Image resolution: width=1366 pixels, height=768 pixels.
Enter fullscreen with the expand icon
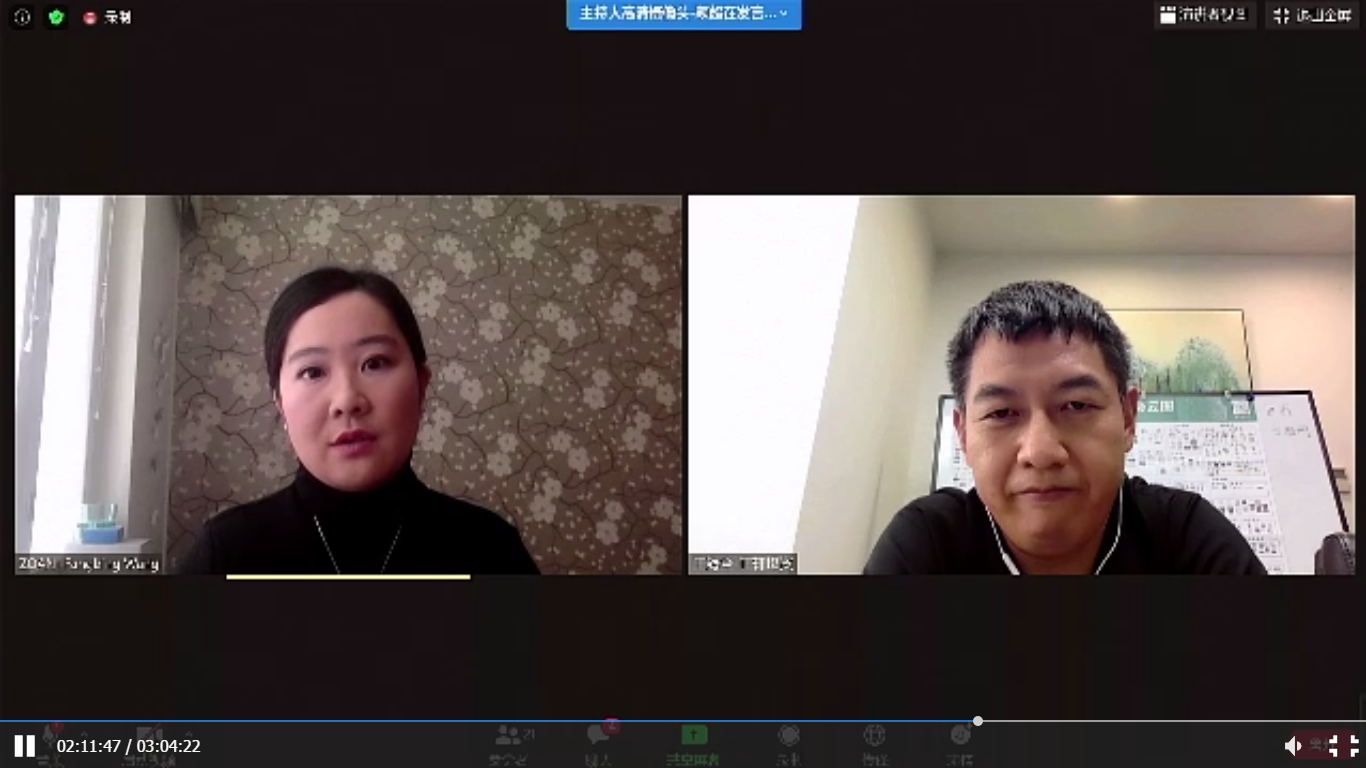(x=1344, y=746)
